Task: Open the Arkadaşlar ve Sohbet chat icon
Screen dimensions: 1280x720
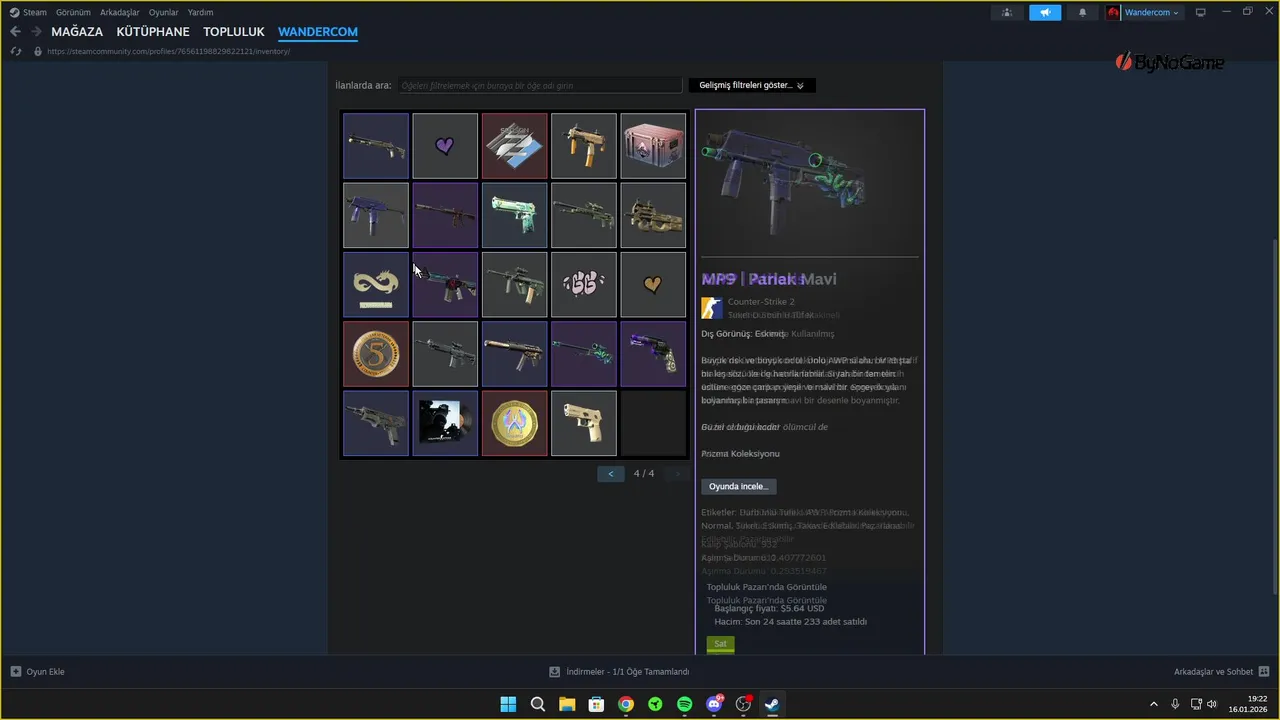Action: [x=1264, y=672]
